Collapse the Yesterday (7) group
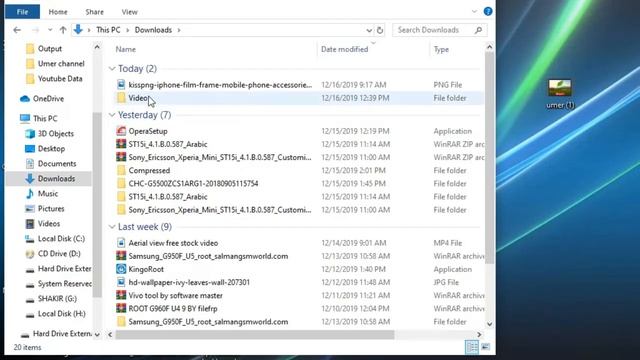This screenshot has height=360, width=640. click(112, 115)
